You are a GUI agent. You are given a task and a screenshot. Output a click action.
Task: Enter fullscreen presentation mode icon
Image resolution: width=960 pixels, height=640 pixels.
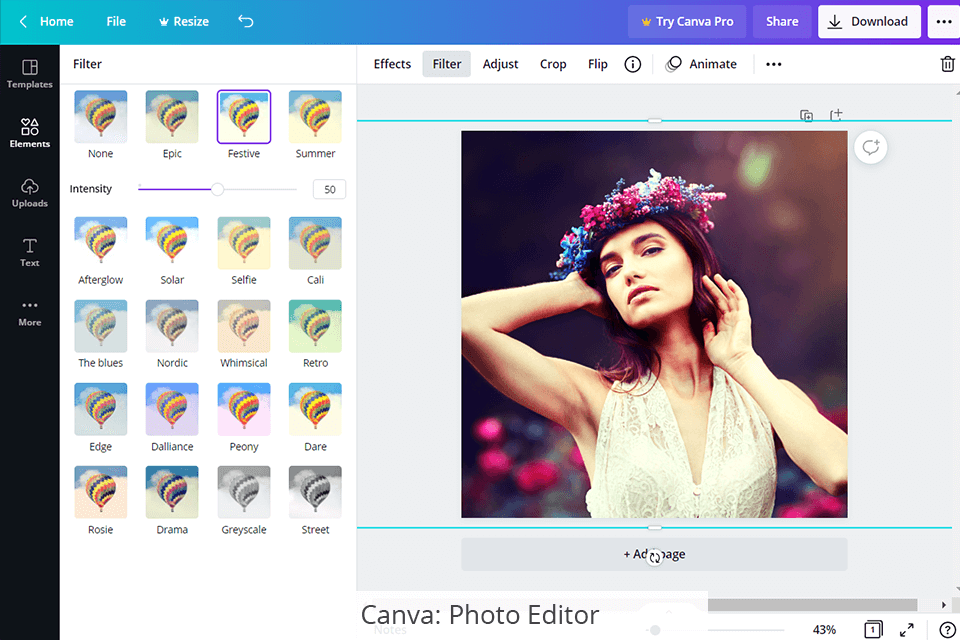coord(907,630)
